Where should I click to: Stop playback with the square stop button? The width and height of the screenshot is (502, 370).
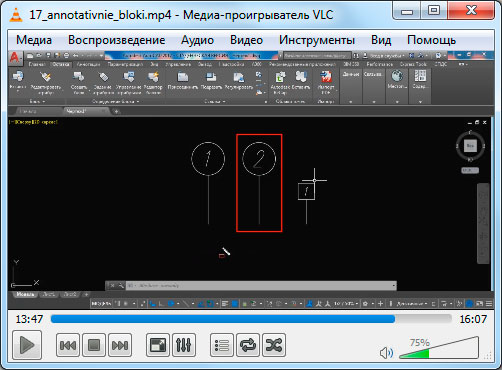94,345
